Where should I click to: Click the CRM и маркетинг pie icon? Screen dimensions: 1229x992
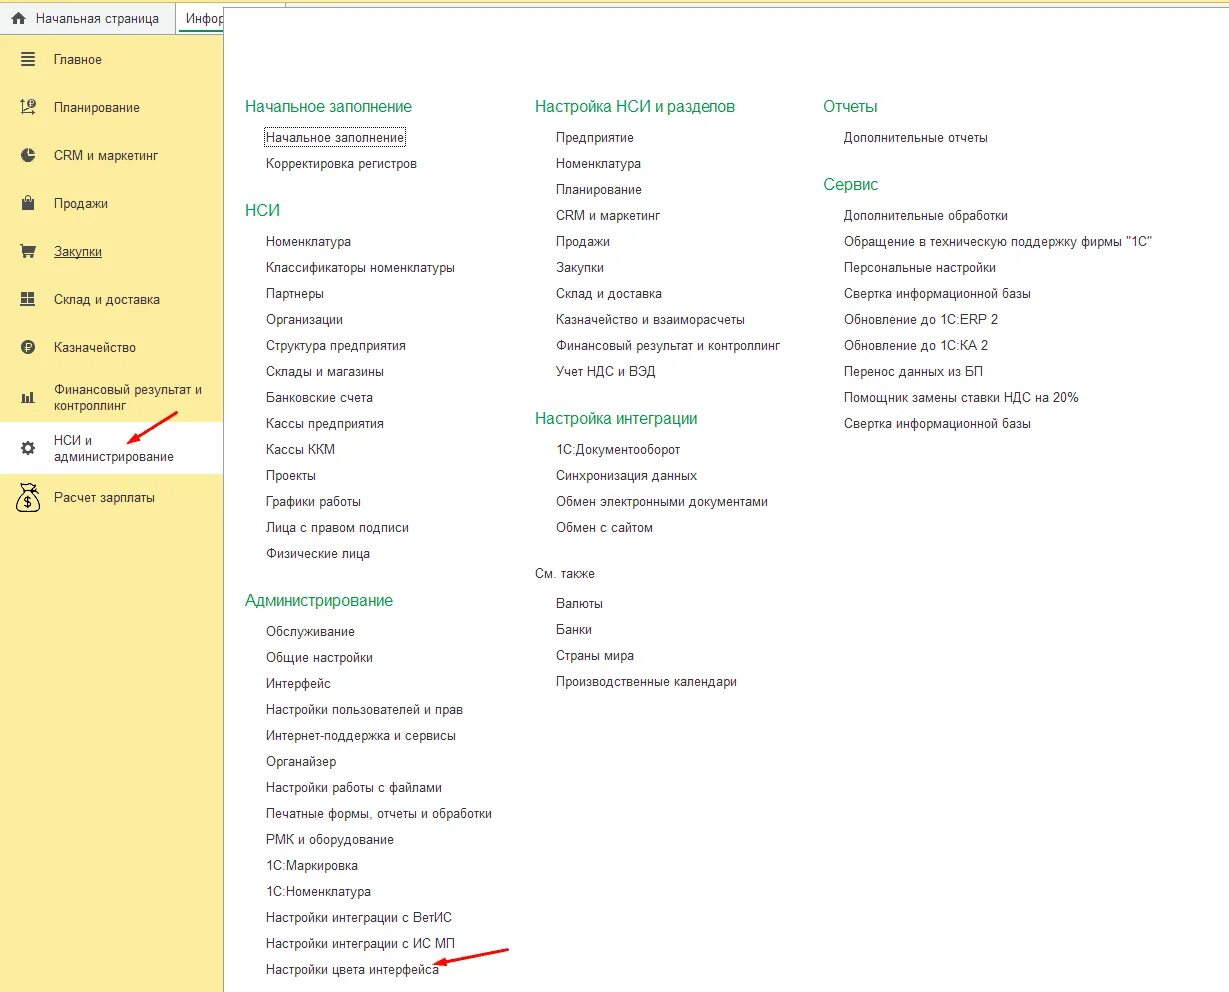[28, 156]
